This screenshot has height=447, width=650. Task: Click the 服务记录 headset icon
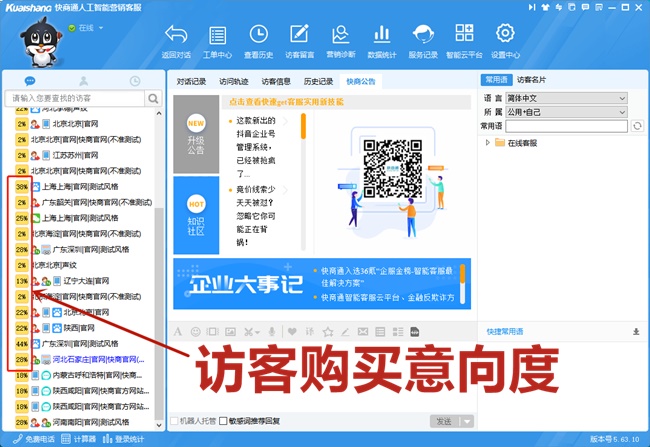(422, 40)
